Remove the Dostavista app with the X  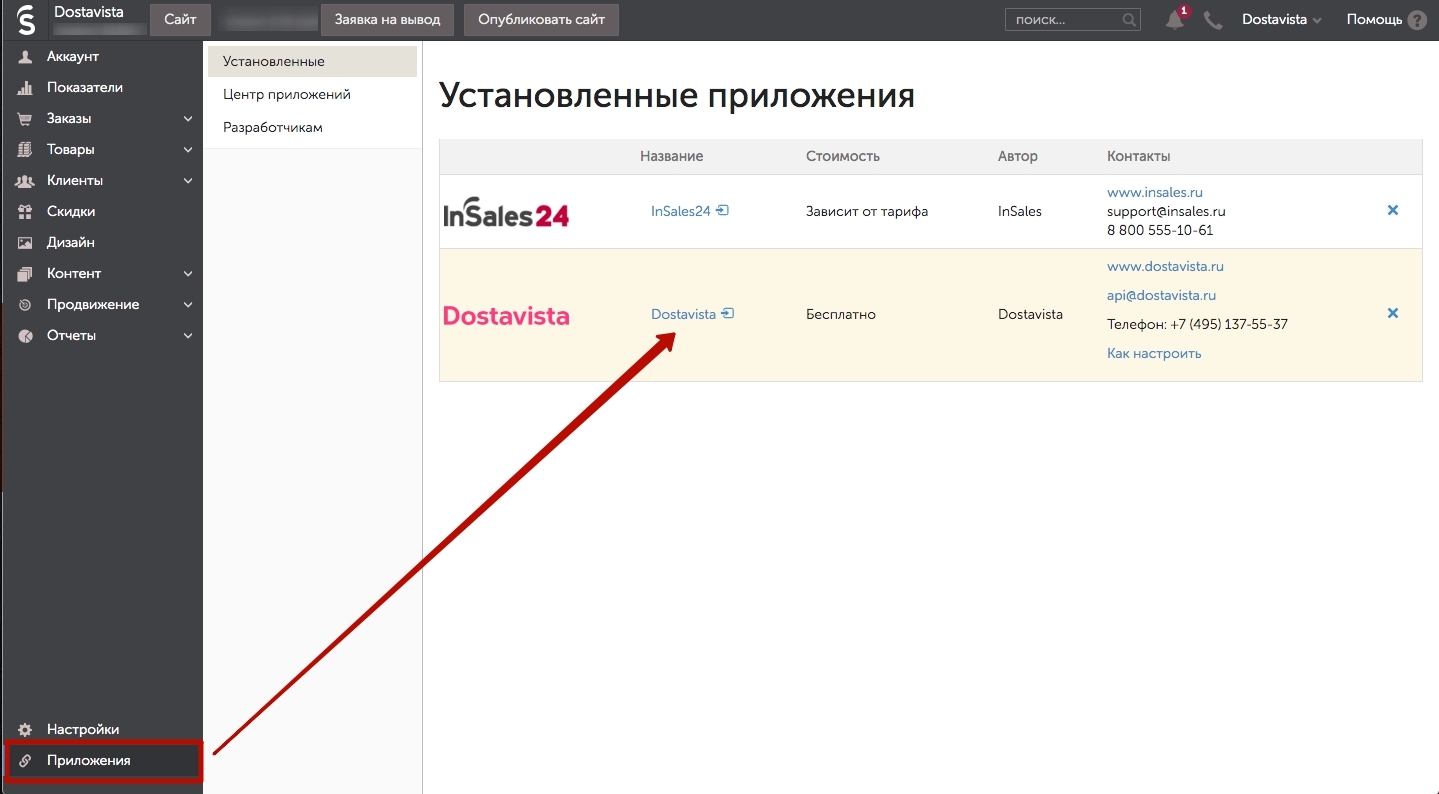coord(1393,313)
